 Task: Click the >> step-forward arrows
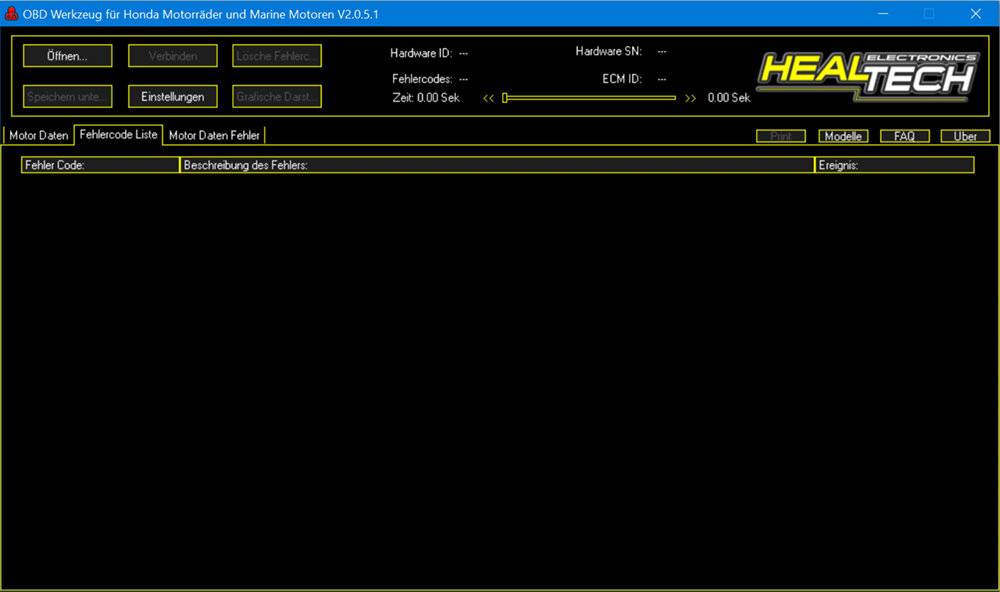pyautogui.click(x=690, y=98)
